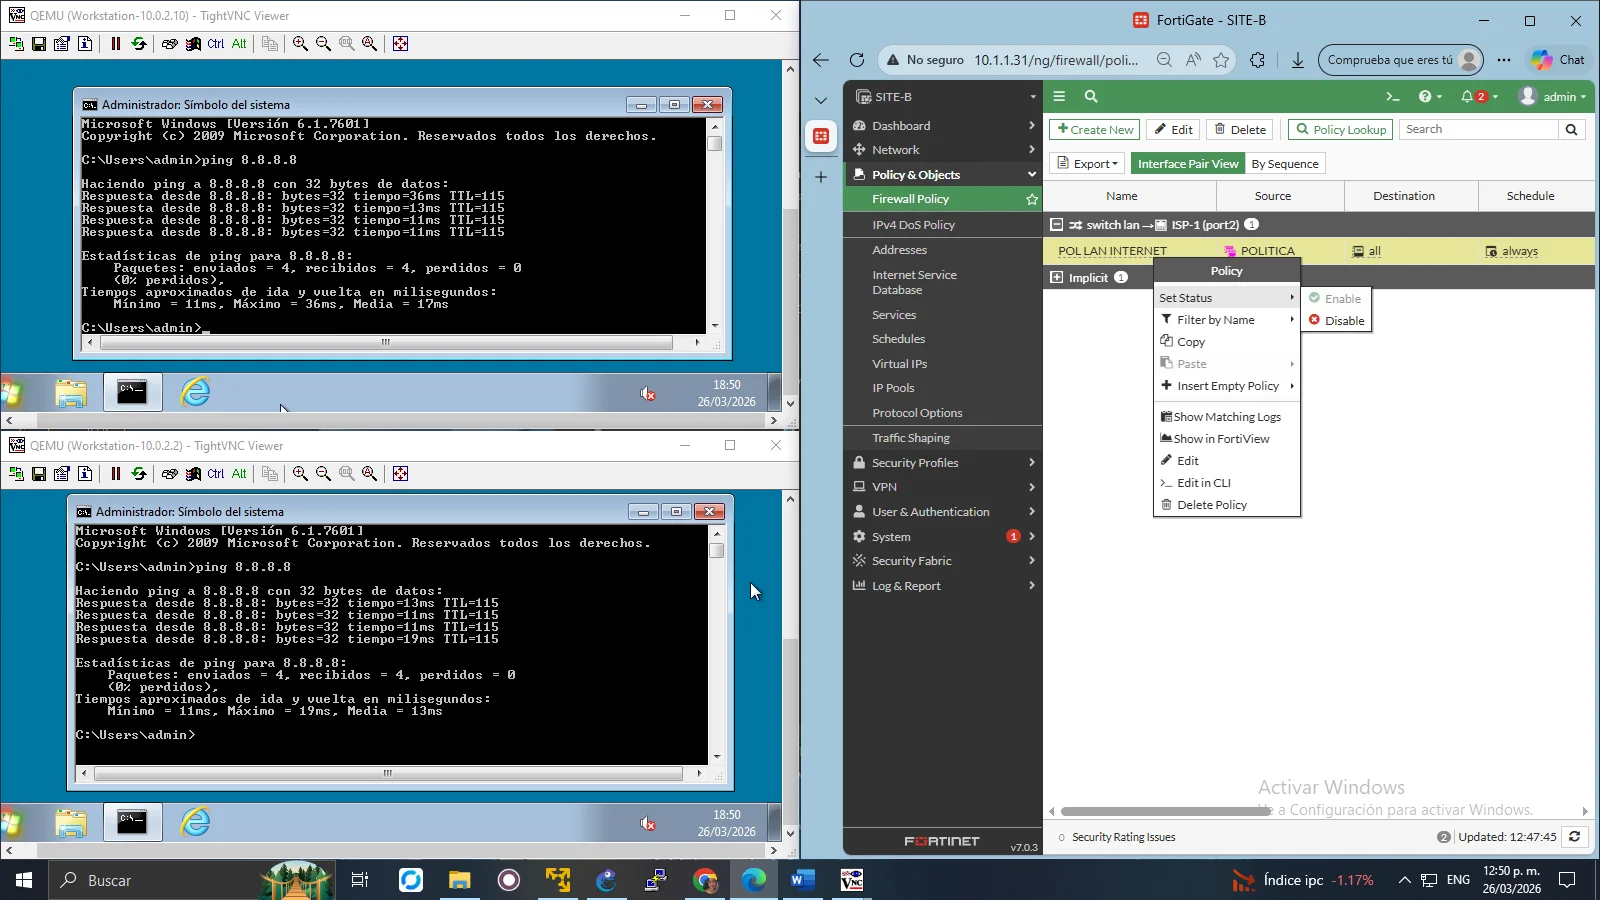
Task: Click the magnifier button beside Search field
Action: tap(1571, 129)
